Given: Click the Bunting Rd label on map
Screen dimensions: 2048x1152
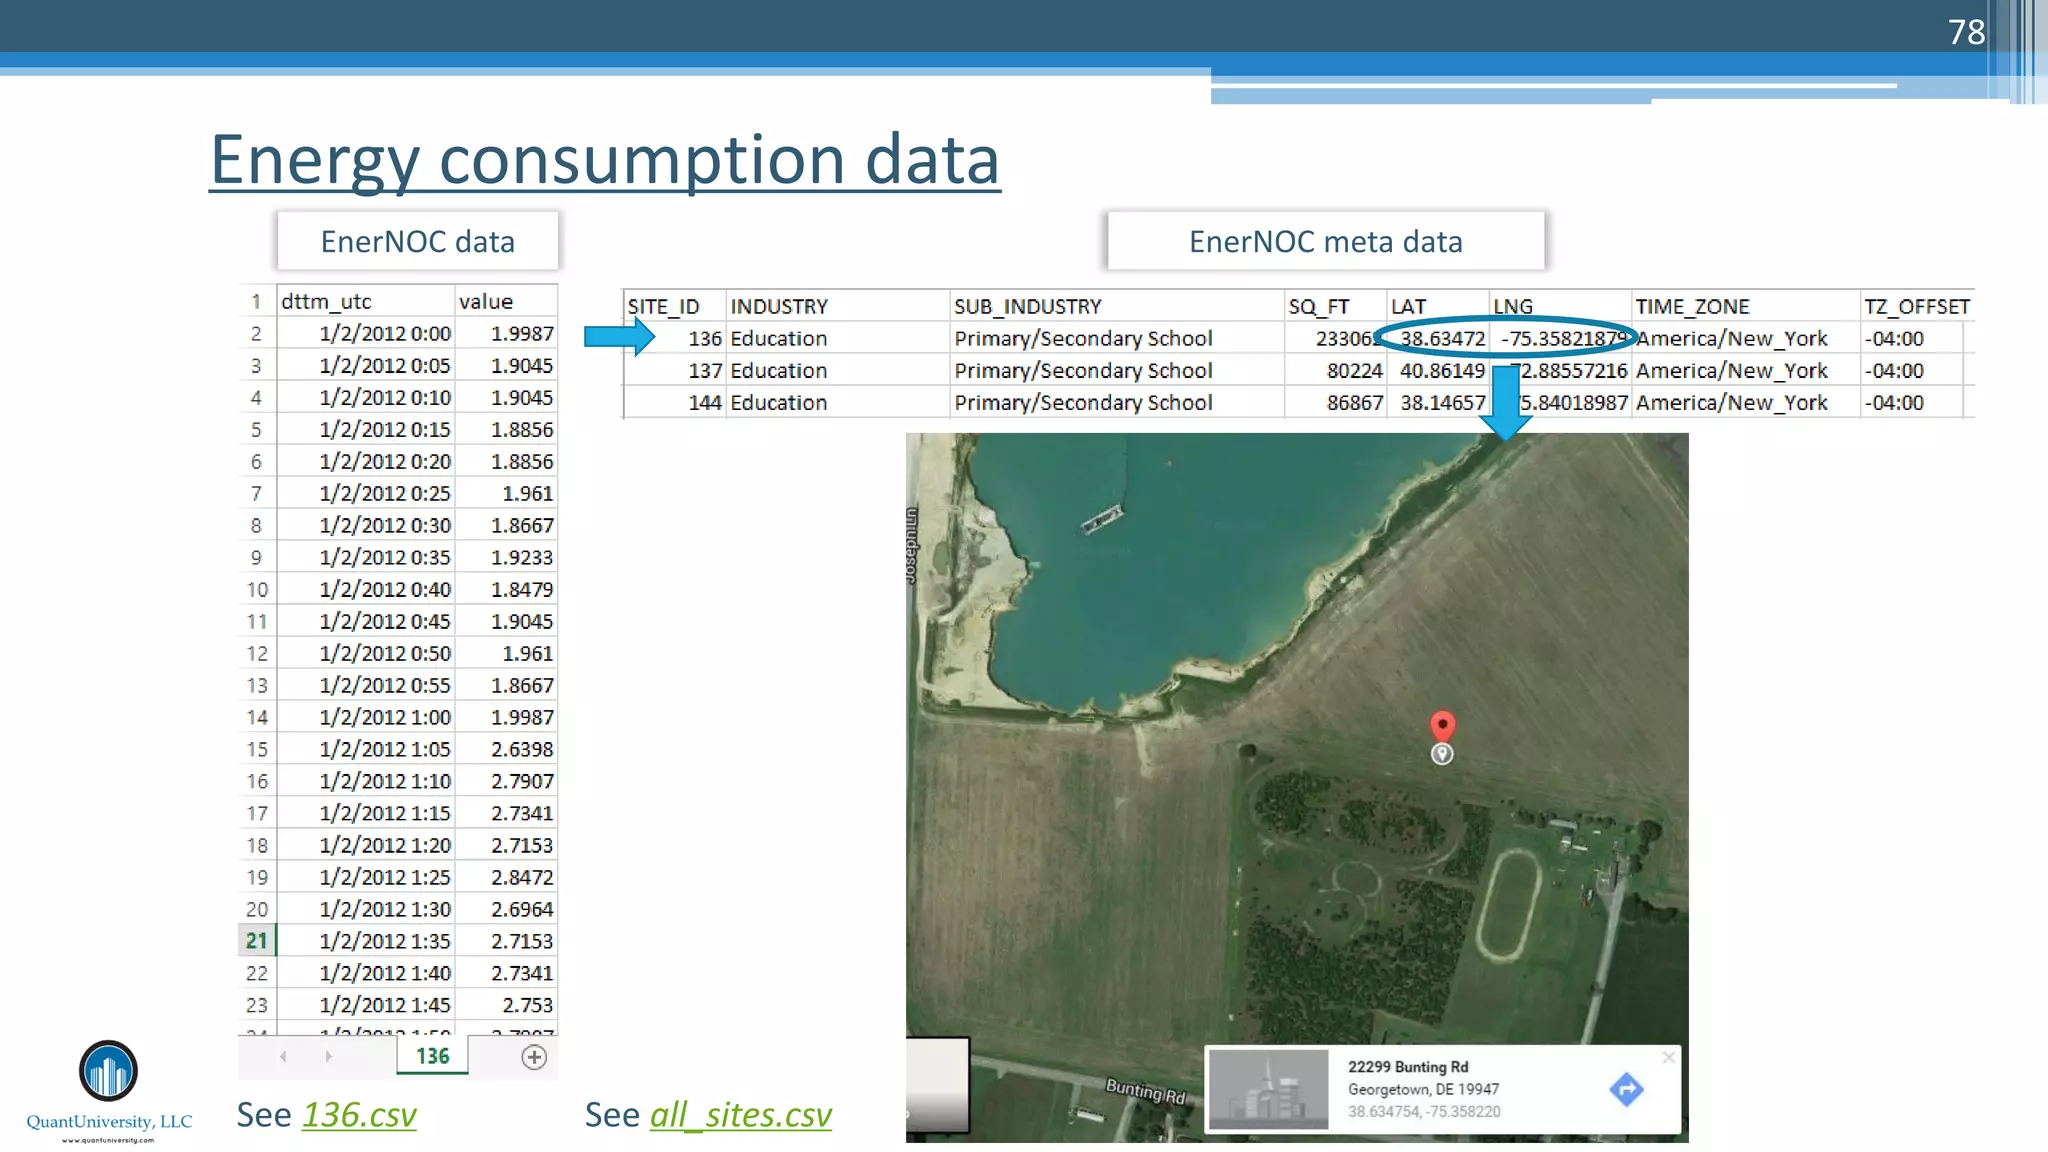Looking at the screenshot, I should [x=1145, y=1090].
